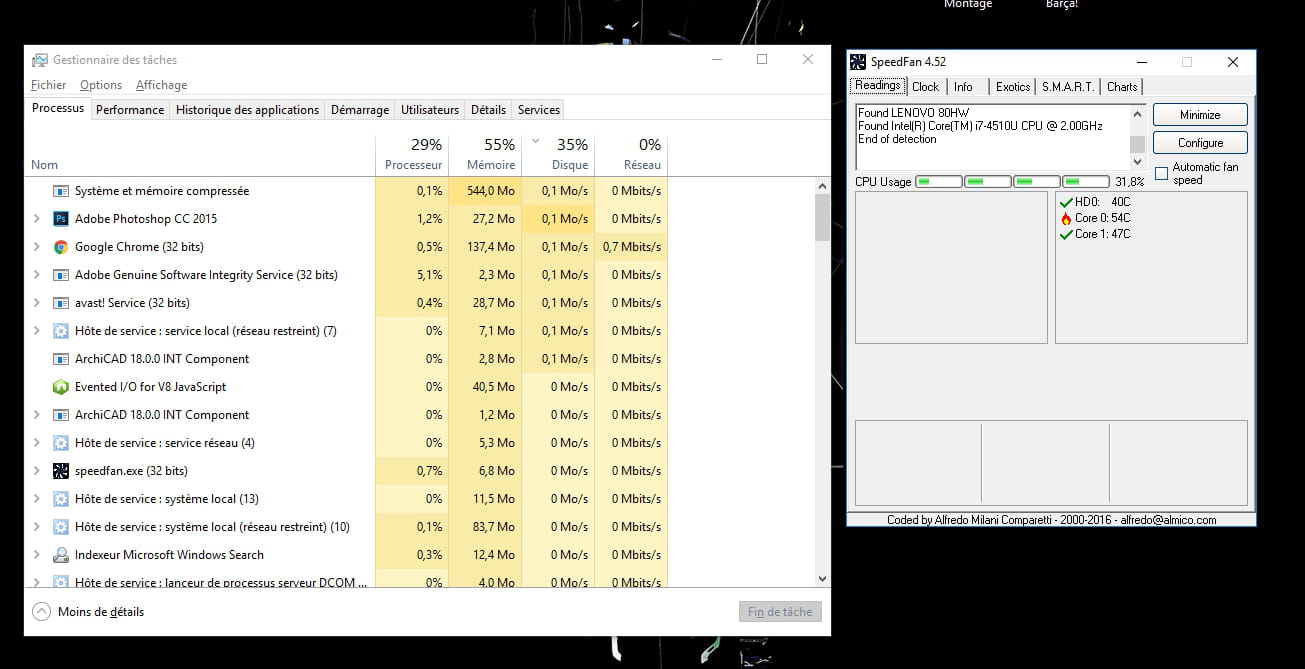Click the SpeedFan title bar icon
The height and width of the screenshot is (669, 1305).
click(858, 62)
